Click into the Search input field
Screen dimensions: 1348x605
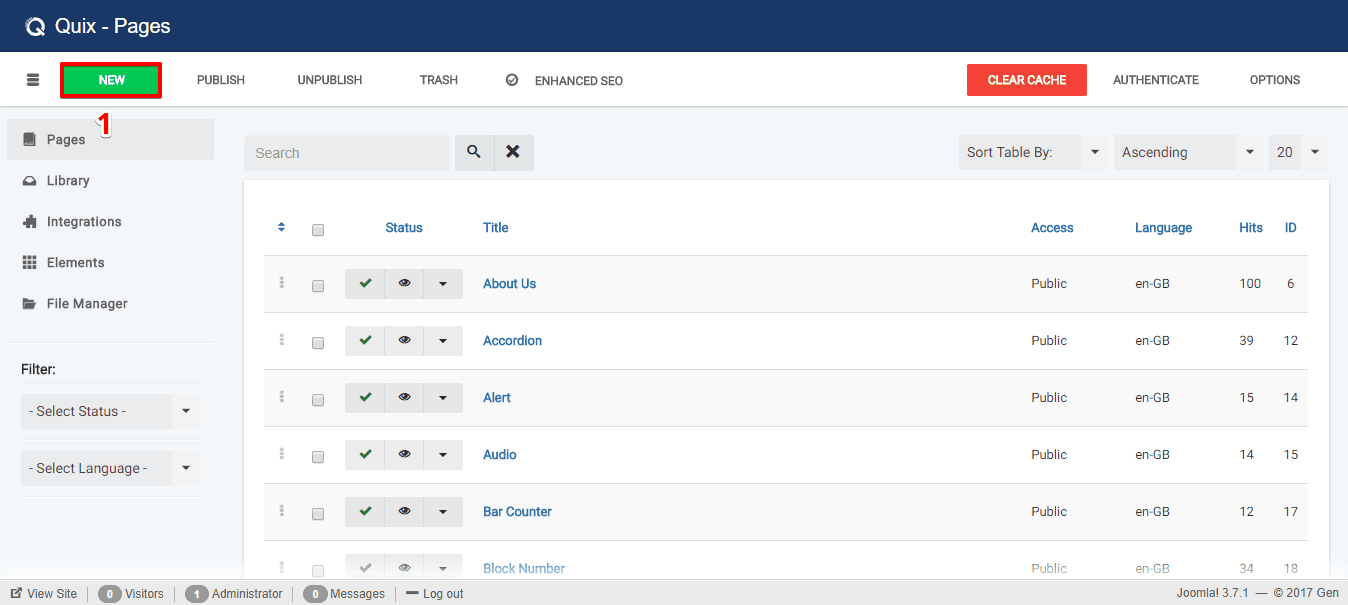(347, 153)
